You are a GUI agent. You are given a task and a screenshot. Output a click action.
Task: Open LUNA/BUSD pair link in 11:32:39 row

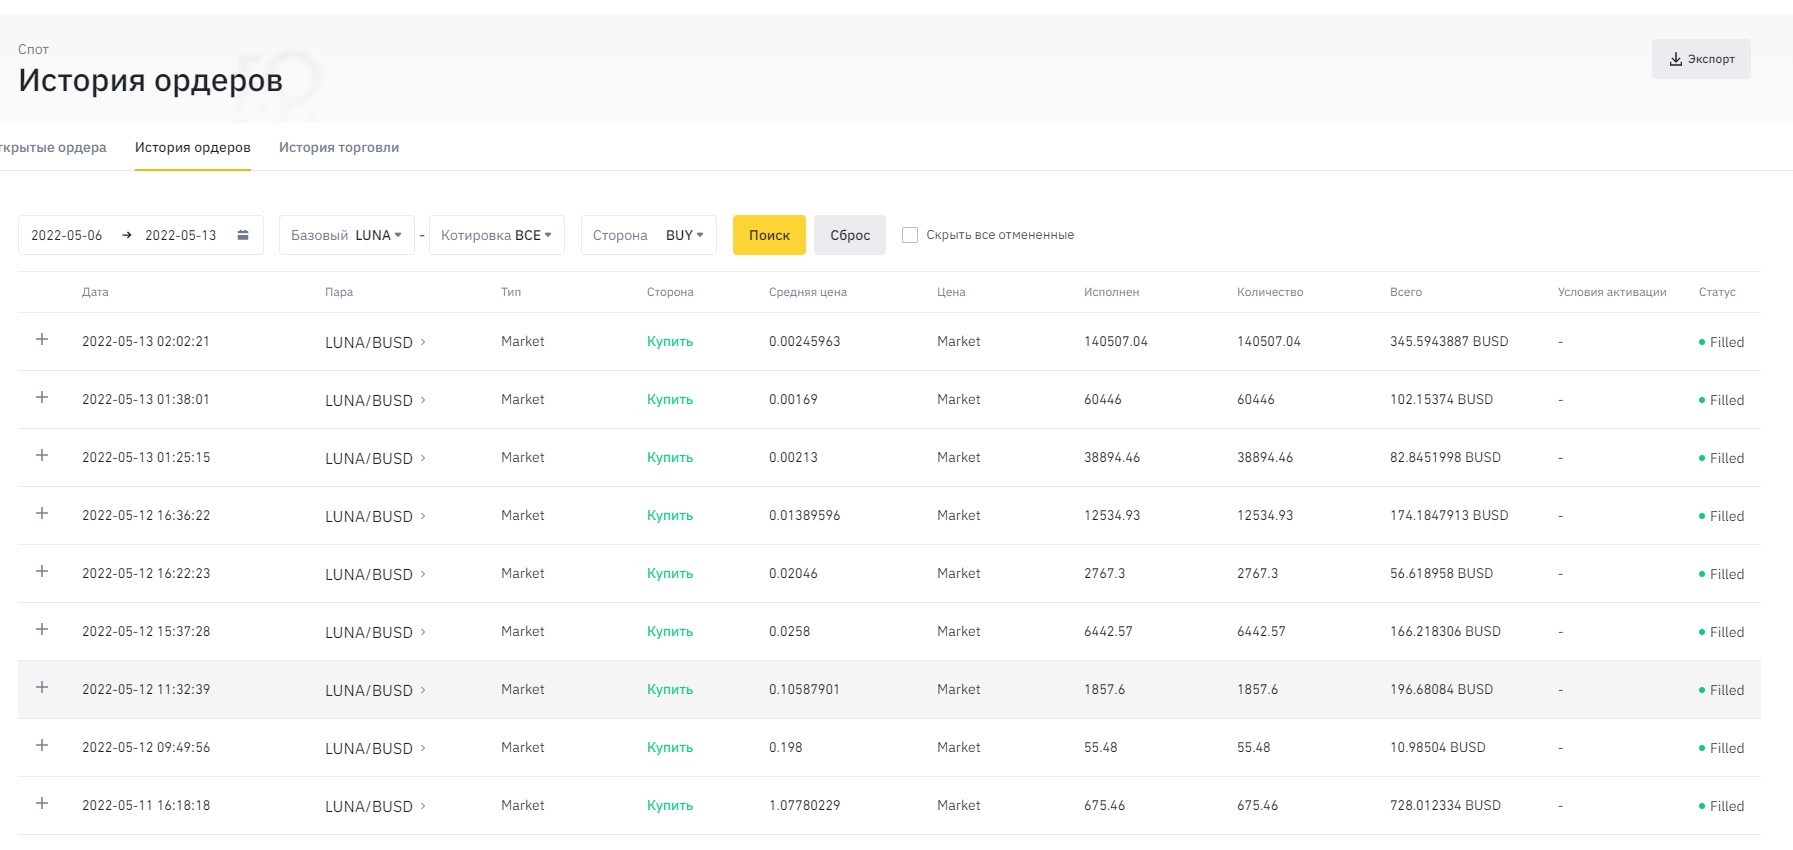pos(375,690)
